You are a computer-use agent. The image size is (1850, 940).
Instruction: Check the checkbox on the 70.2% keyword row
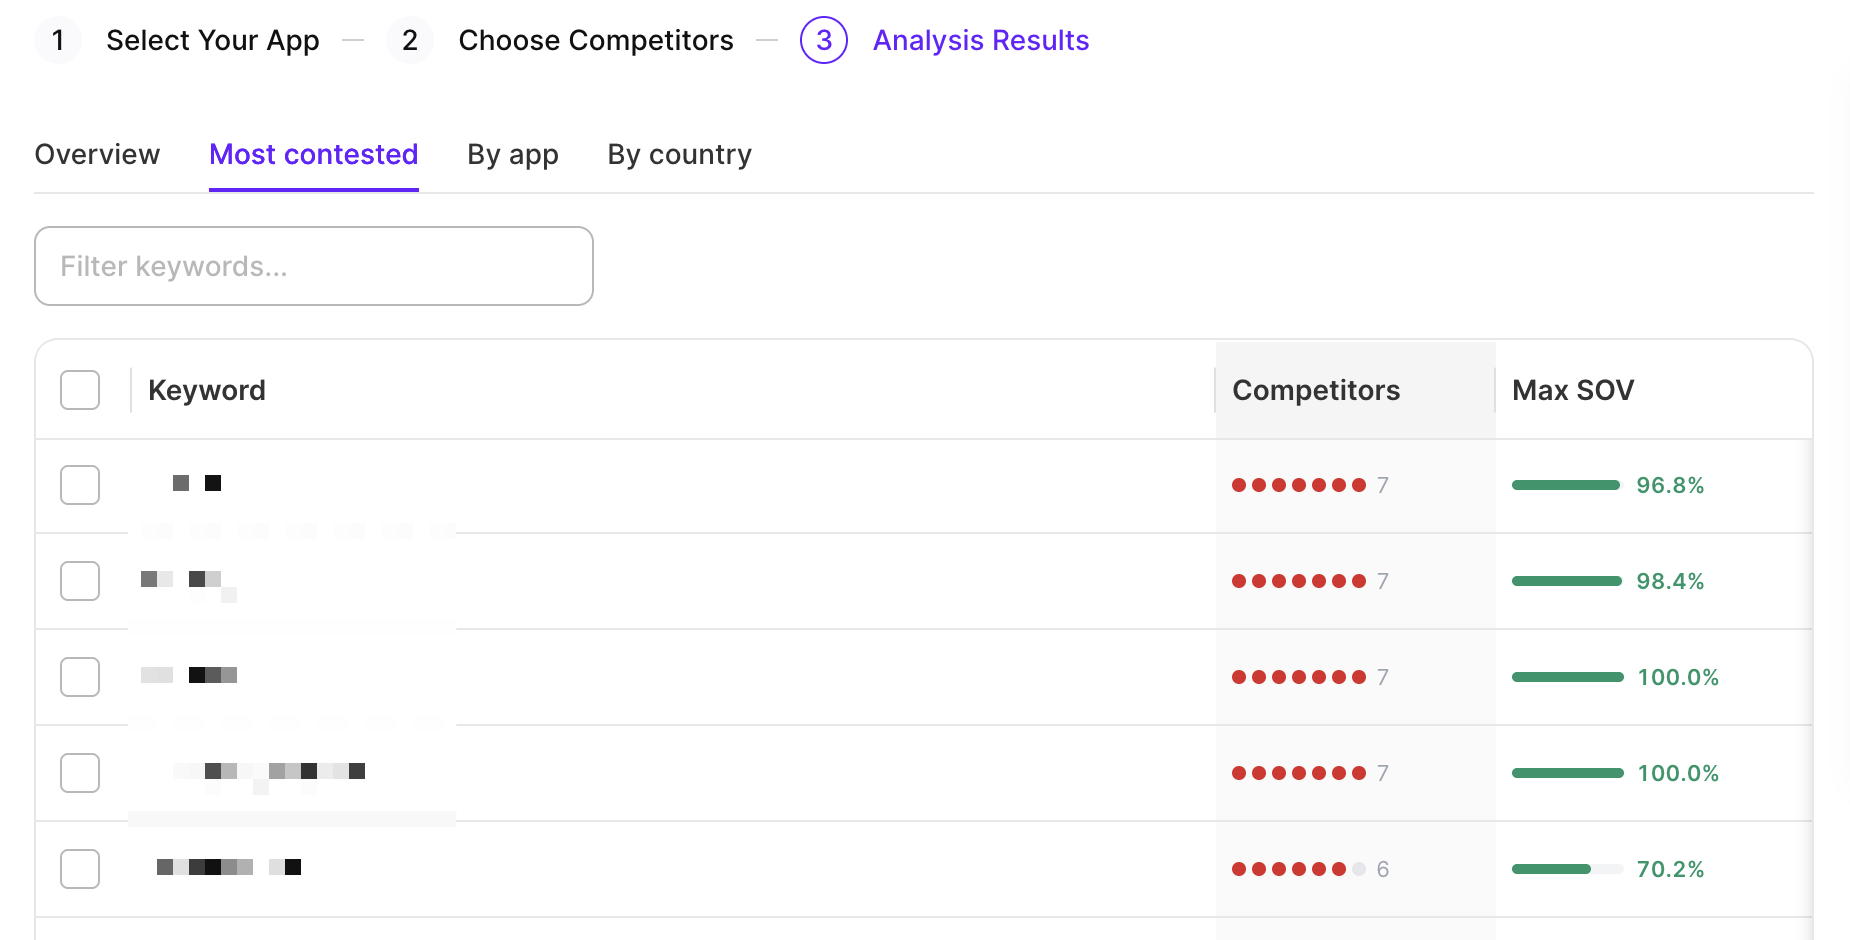point(80,869)
